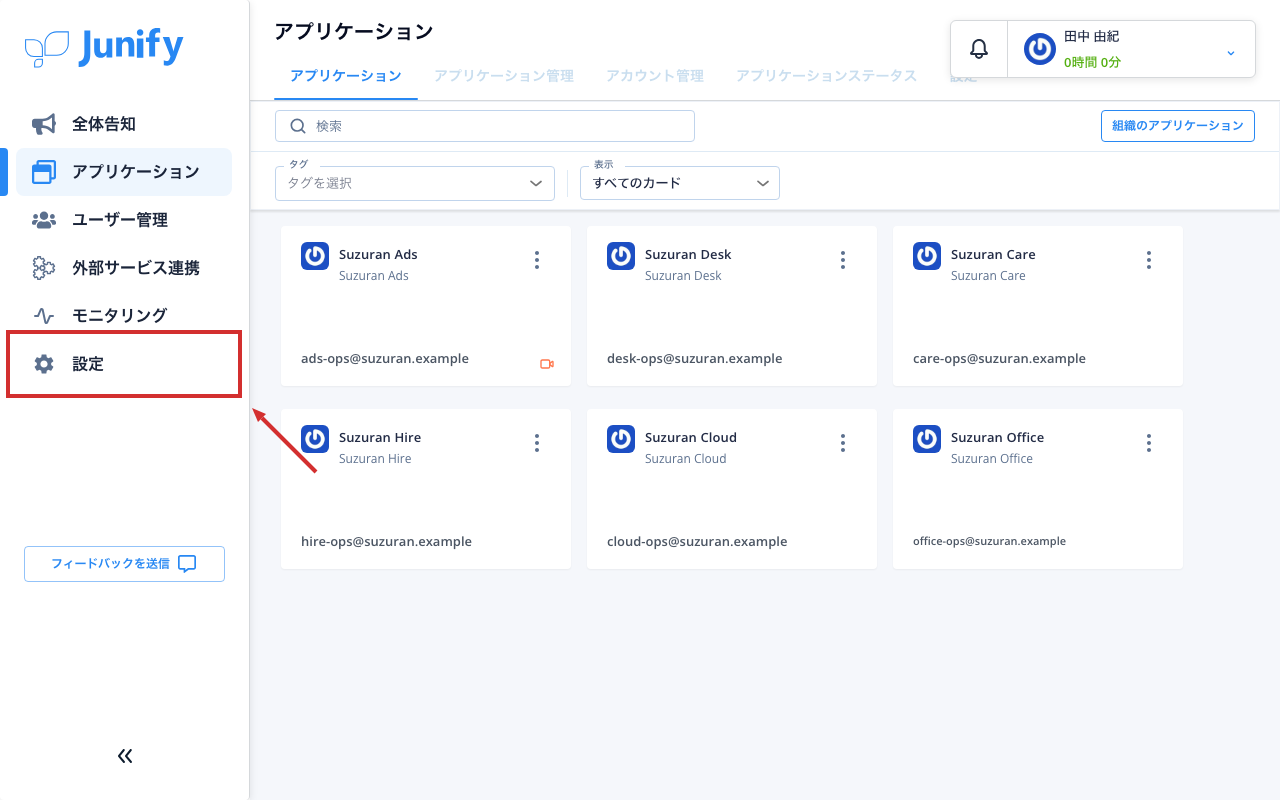This screenshot has width=1280, height=800.
Task: Click the 組織のアプリケーション button
Action: tap(1177, 126)
